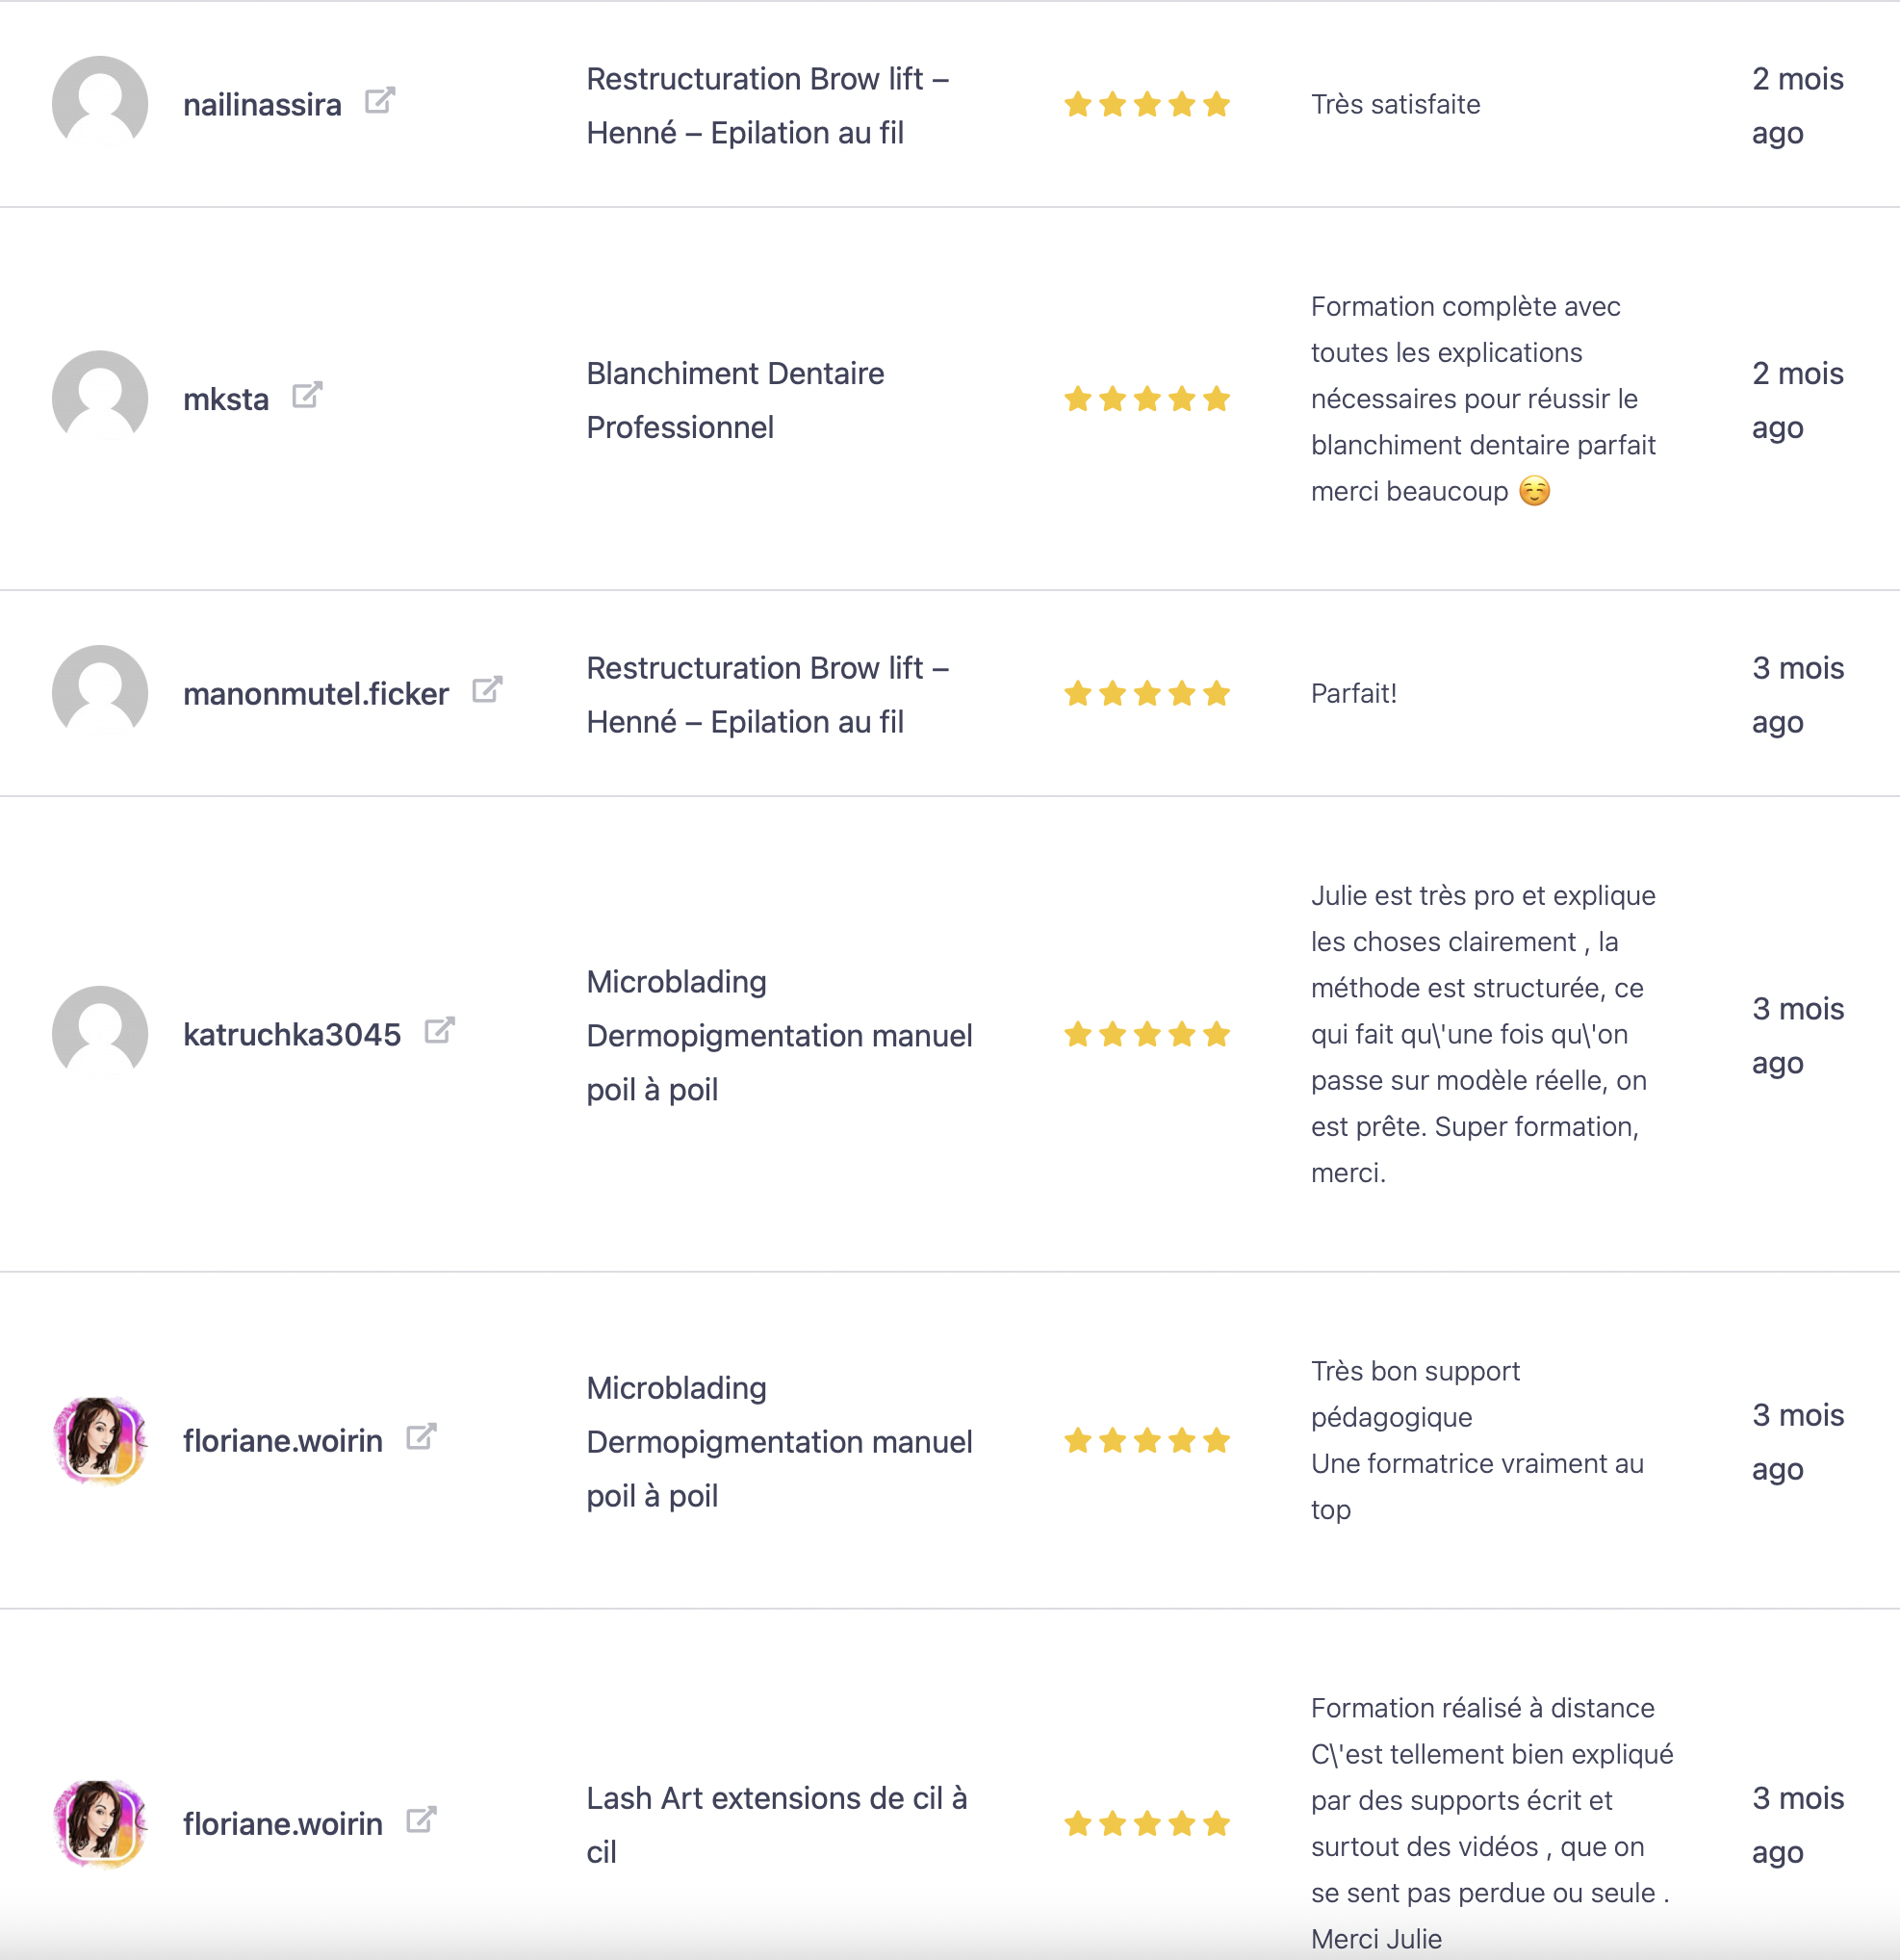Click the five-star rating in mksta's review
1900x1960 pixels.
tap(1146, 400)
